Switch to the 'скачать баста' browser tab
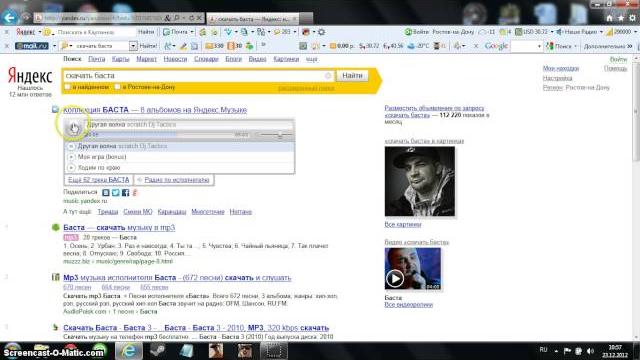Viewport: 640px width, 360px height. pos(253,19)
